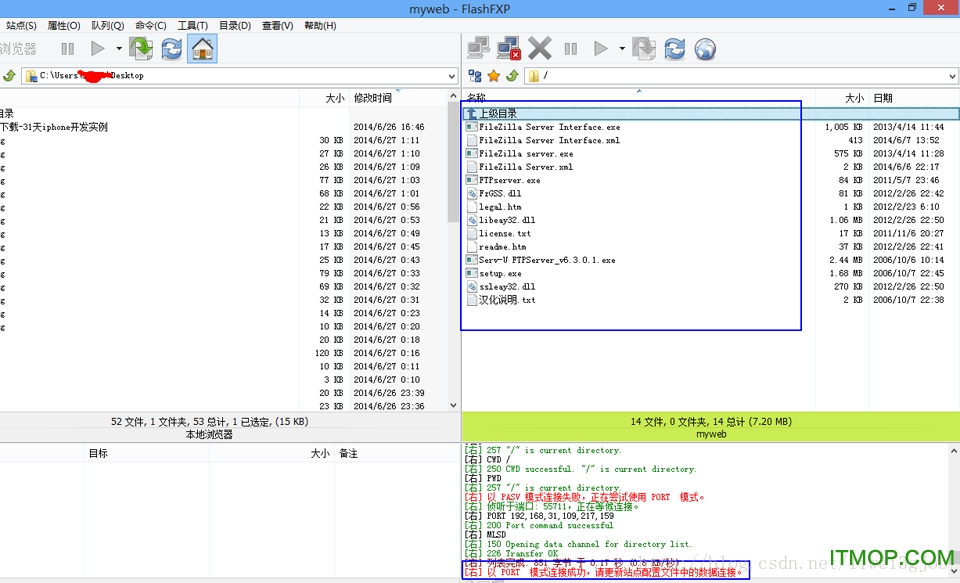
Task: Click the disconnect from server icon
Action: coord(509,48)
